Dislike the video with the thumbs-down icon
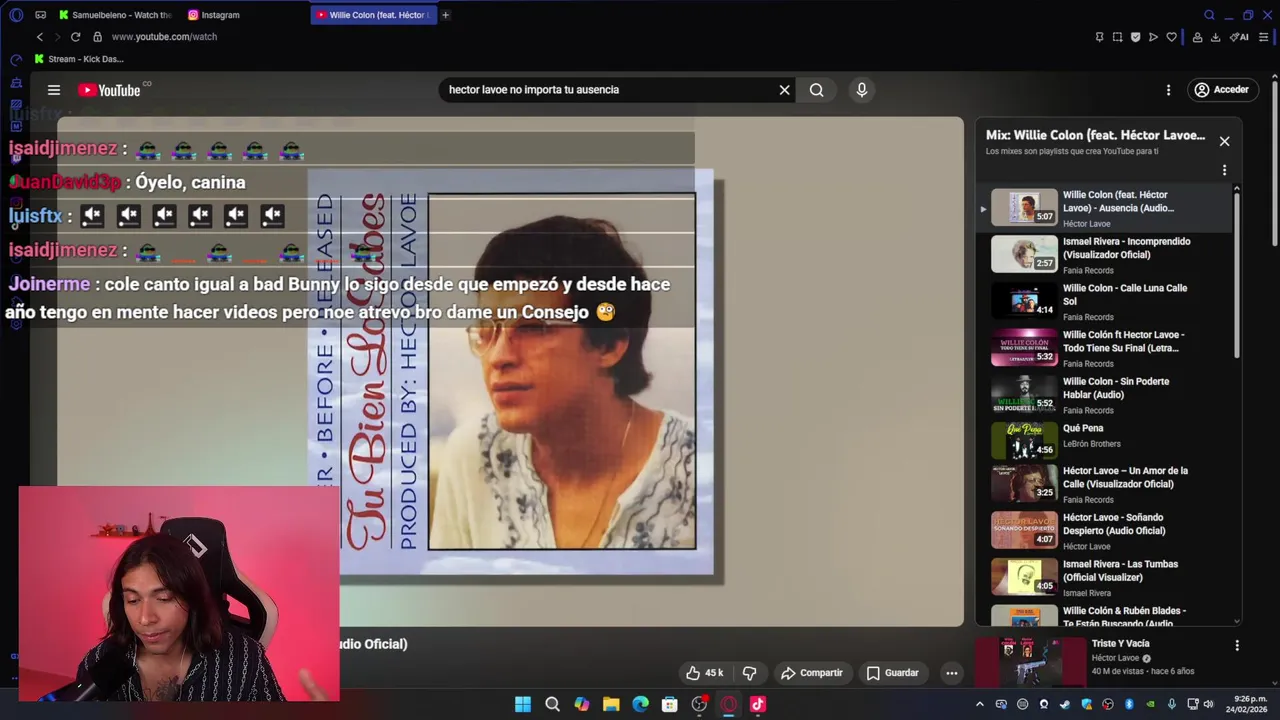1280x720 pixels. (x=749, y=673)
